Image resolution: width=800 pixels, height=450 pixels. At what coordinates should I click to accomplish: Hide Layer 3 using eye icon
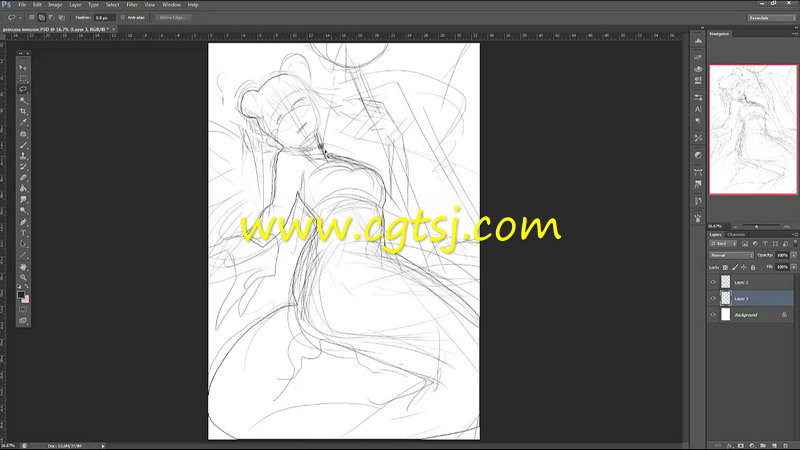pyautogui.click(x=713, y=298)
